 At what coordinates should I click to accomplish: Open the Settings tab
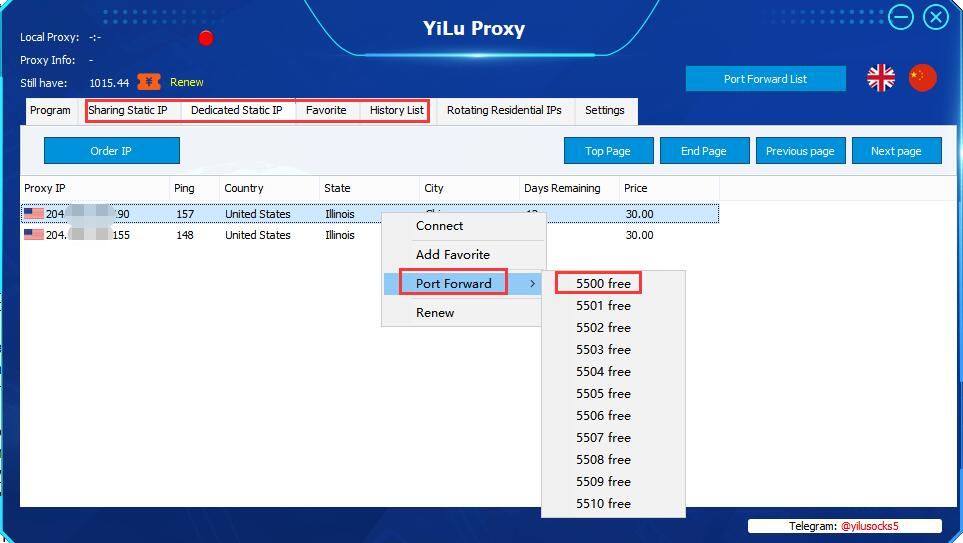[604, 111]
